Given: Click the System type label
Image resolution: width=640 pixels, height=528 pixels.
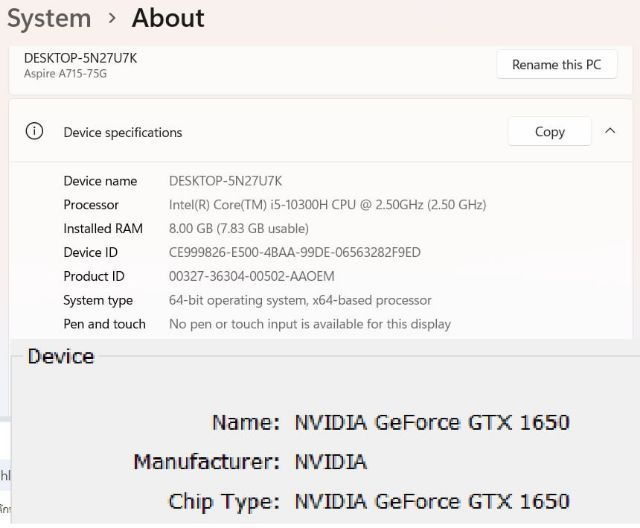Looking at the screenshot, I should pyautogui.click(x=98, y=300).
